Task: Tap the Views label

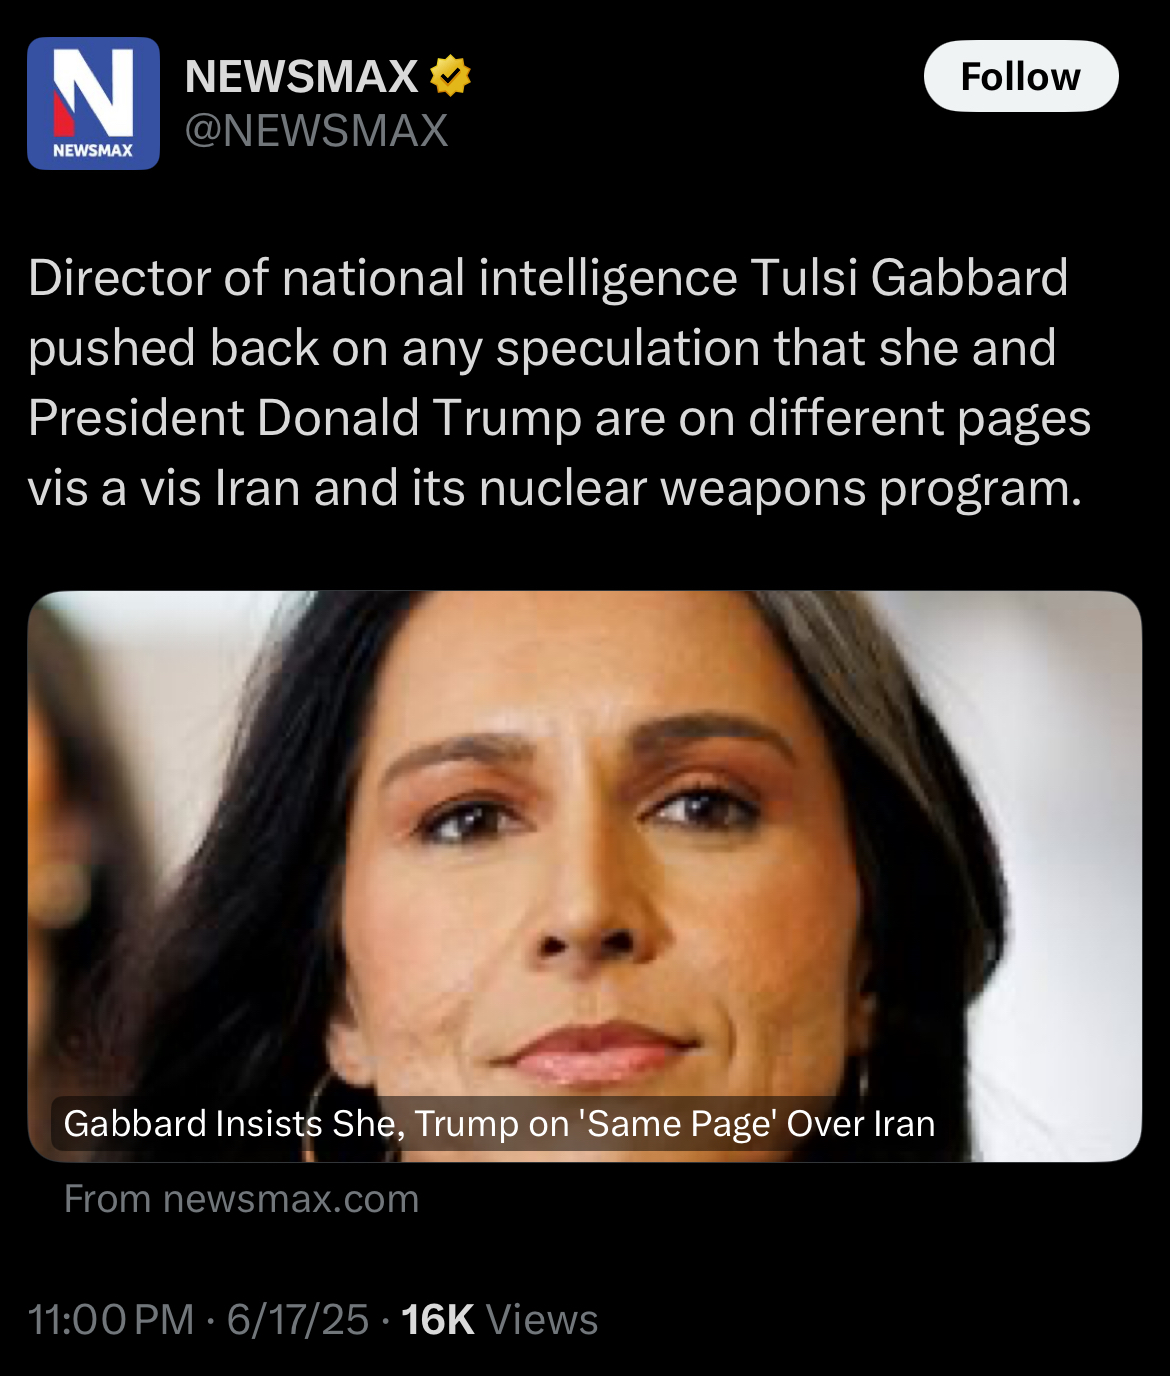Action: pos(542,1320)
